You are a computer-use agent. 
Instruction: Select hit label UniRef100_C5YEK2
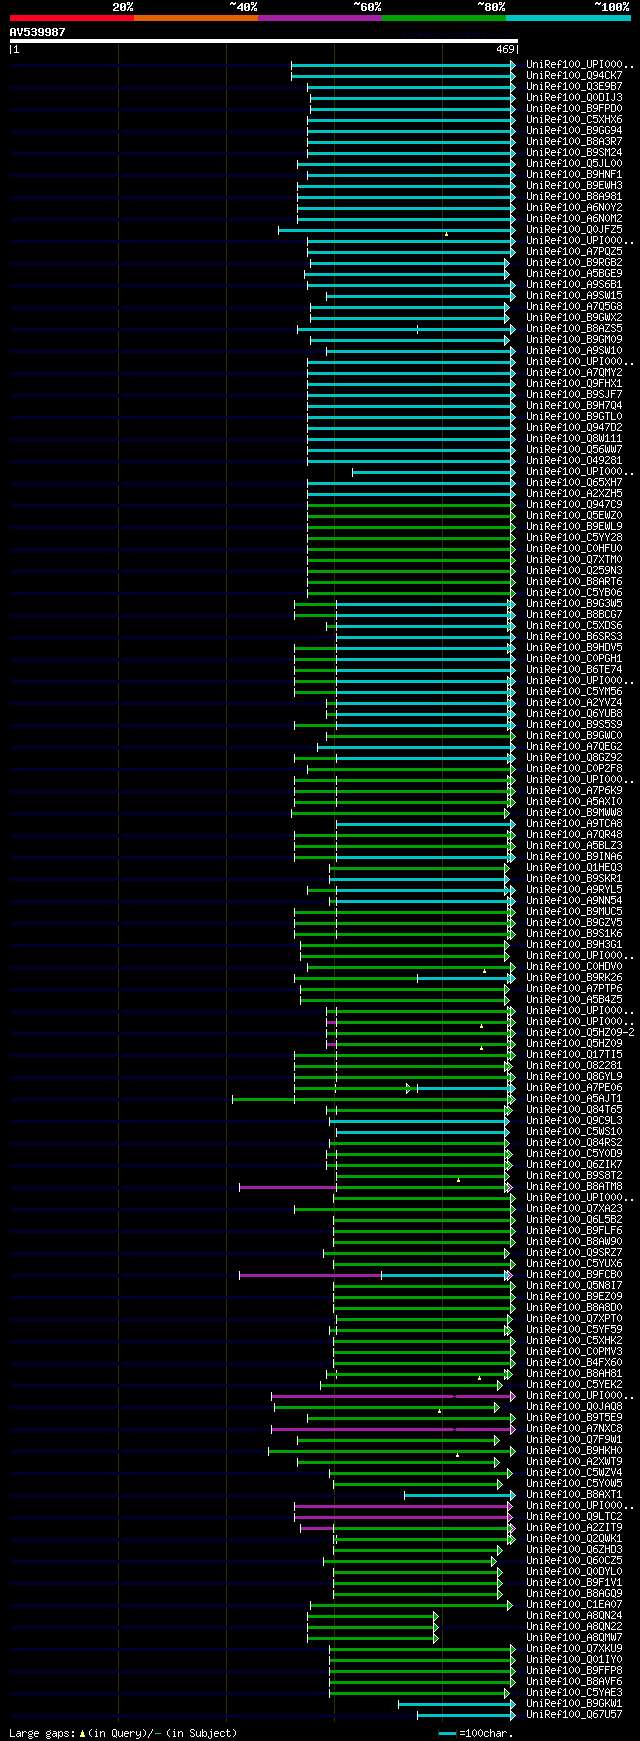click(x=574, y=1385)
